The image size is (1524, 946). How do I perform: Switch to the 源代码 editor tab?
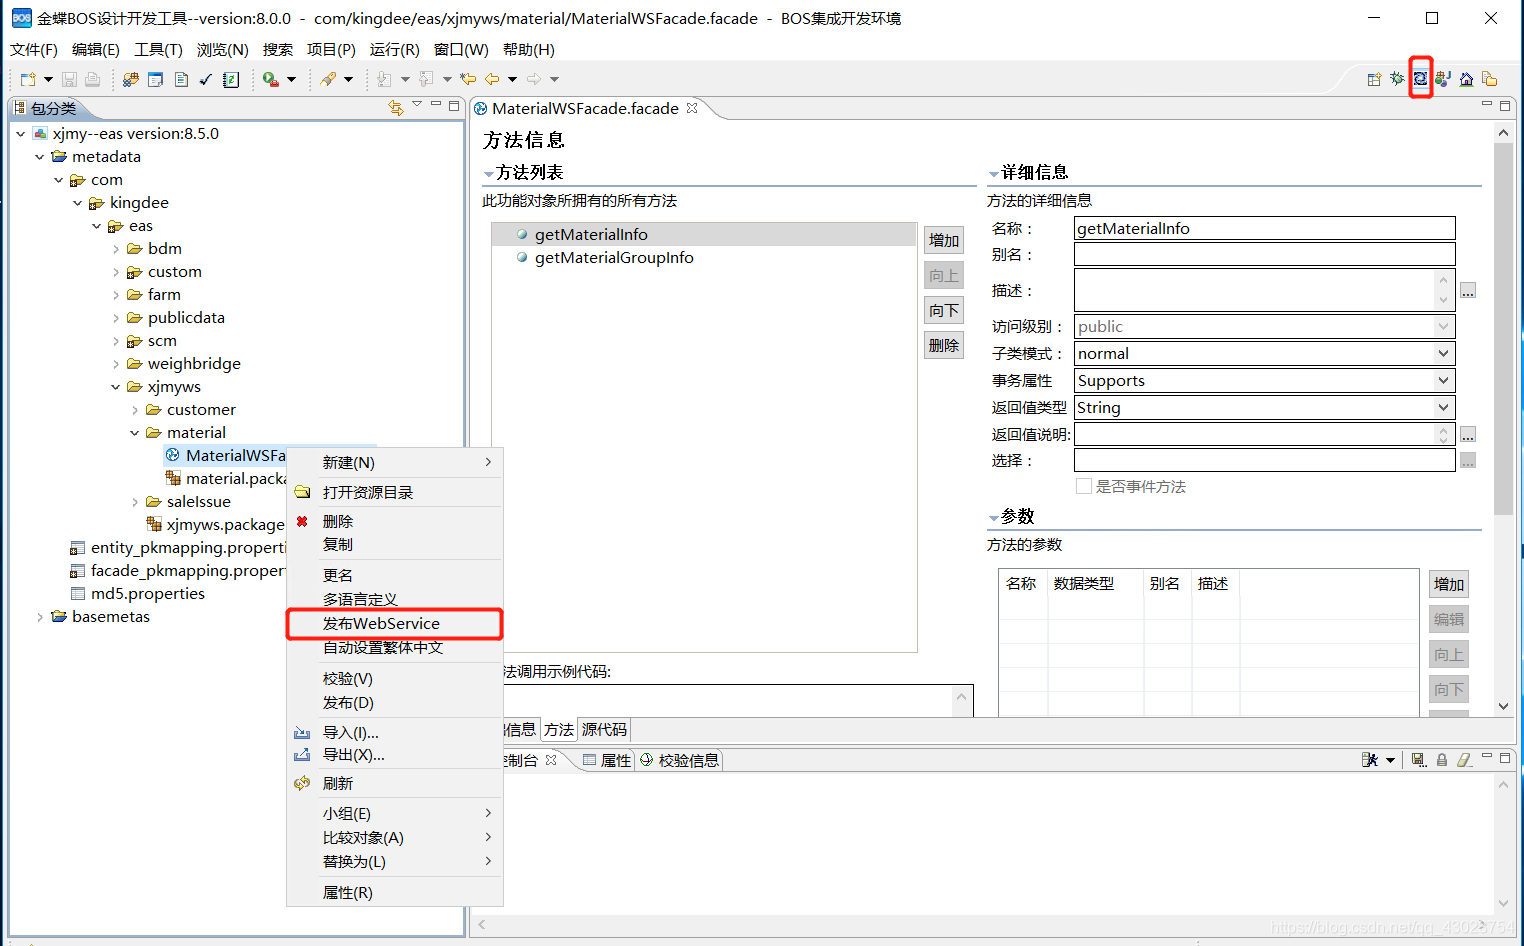point(604,730)
